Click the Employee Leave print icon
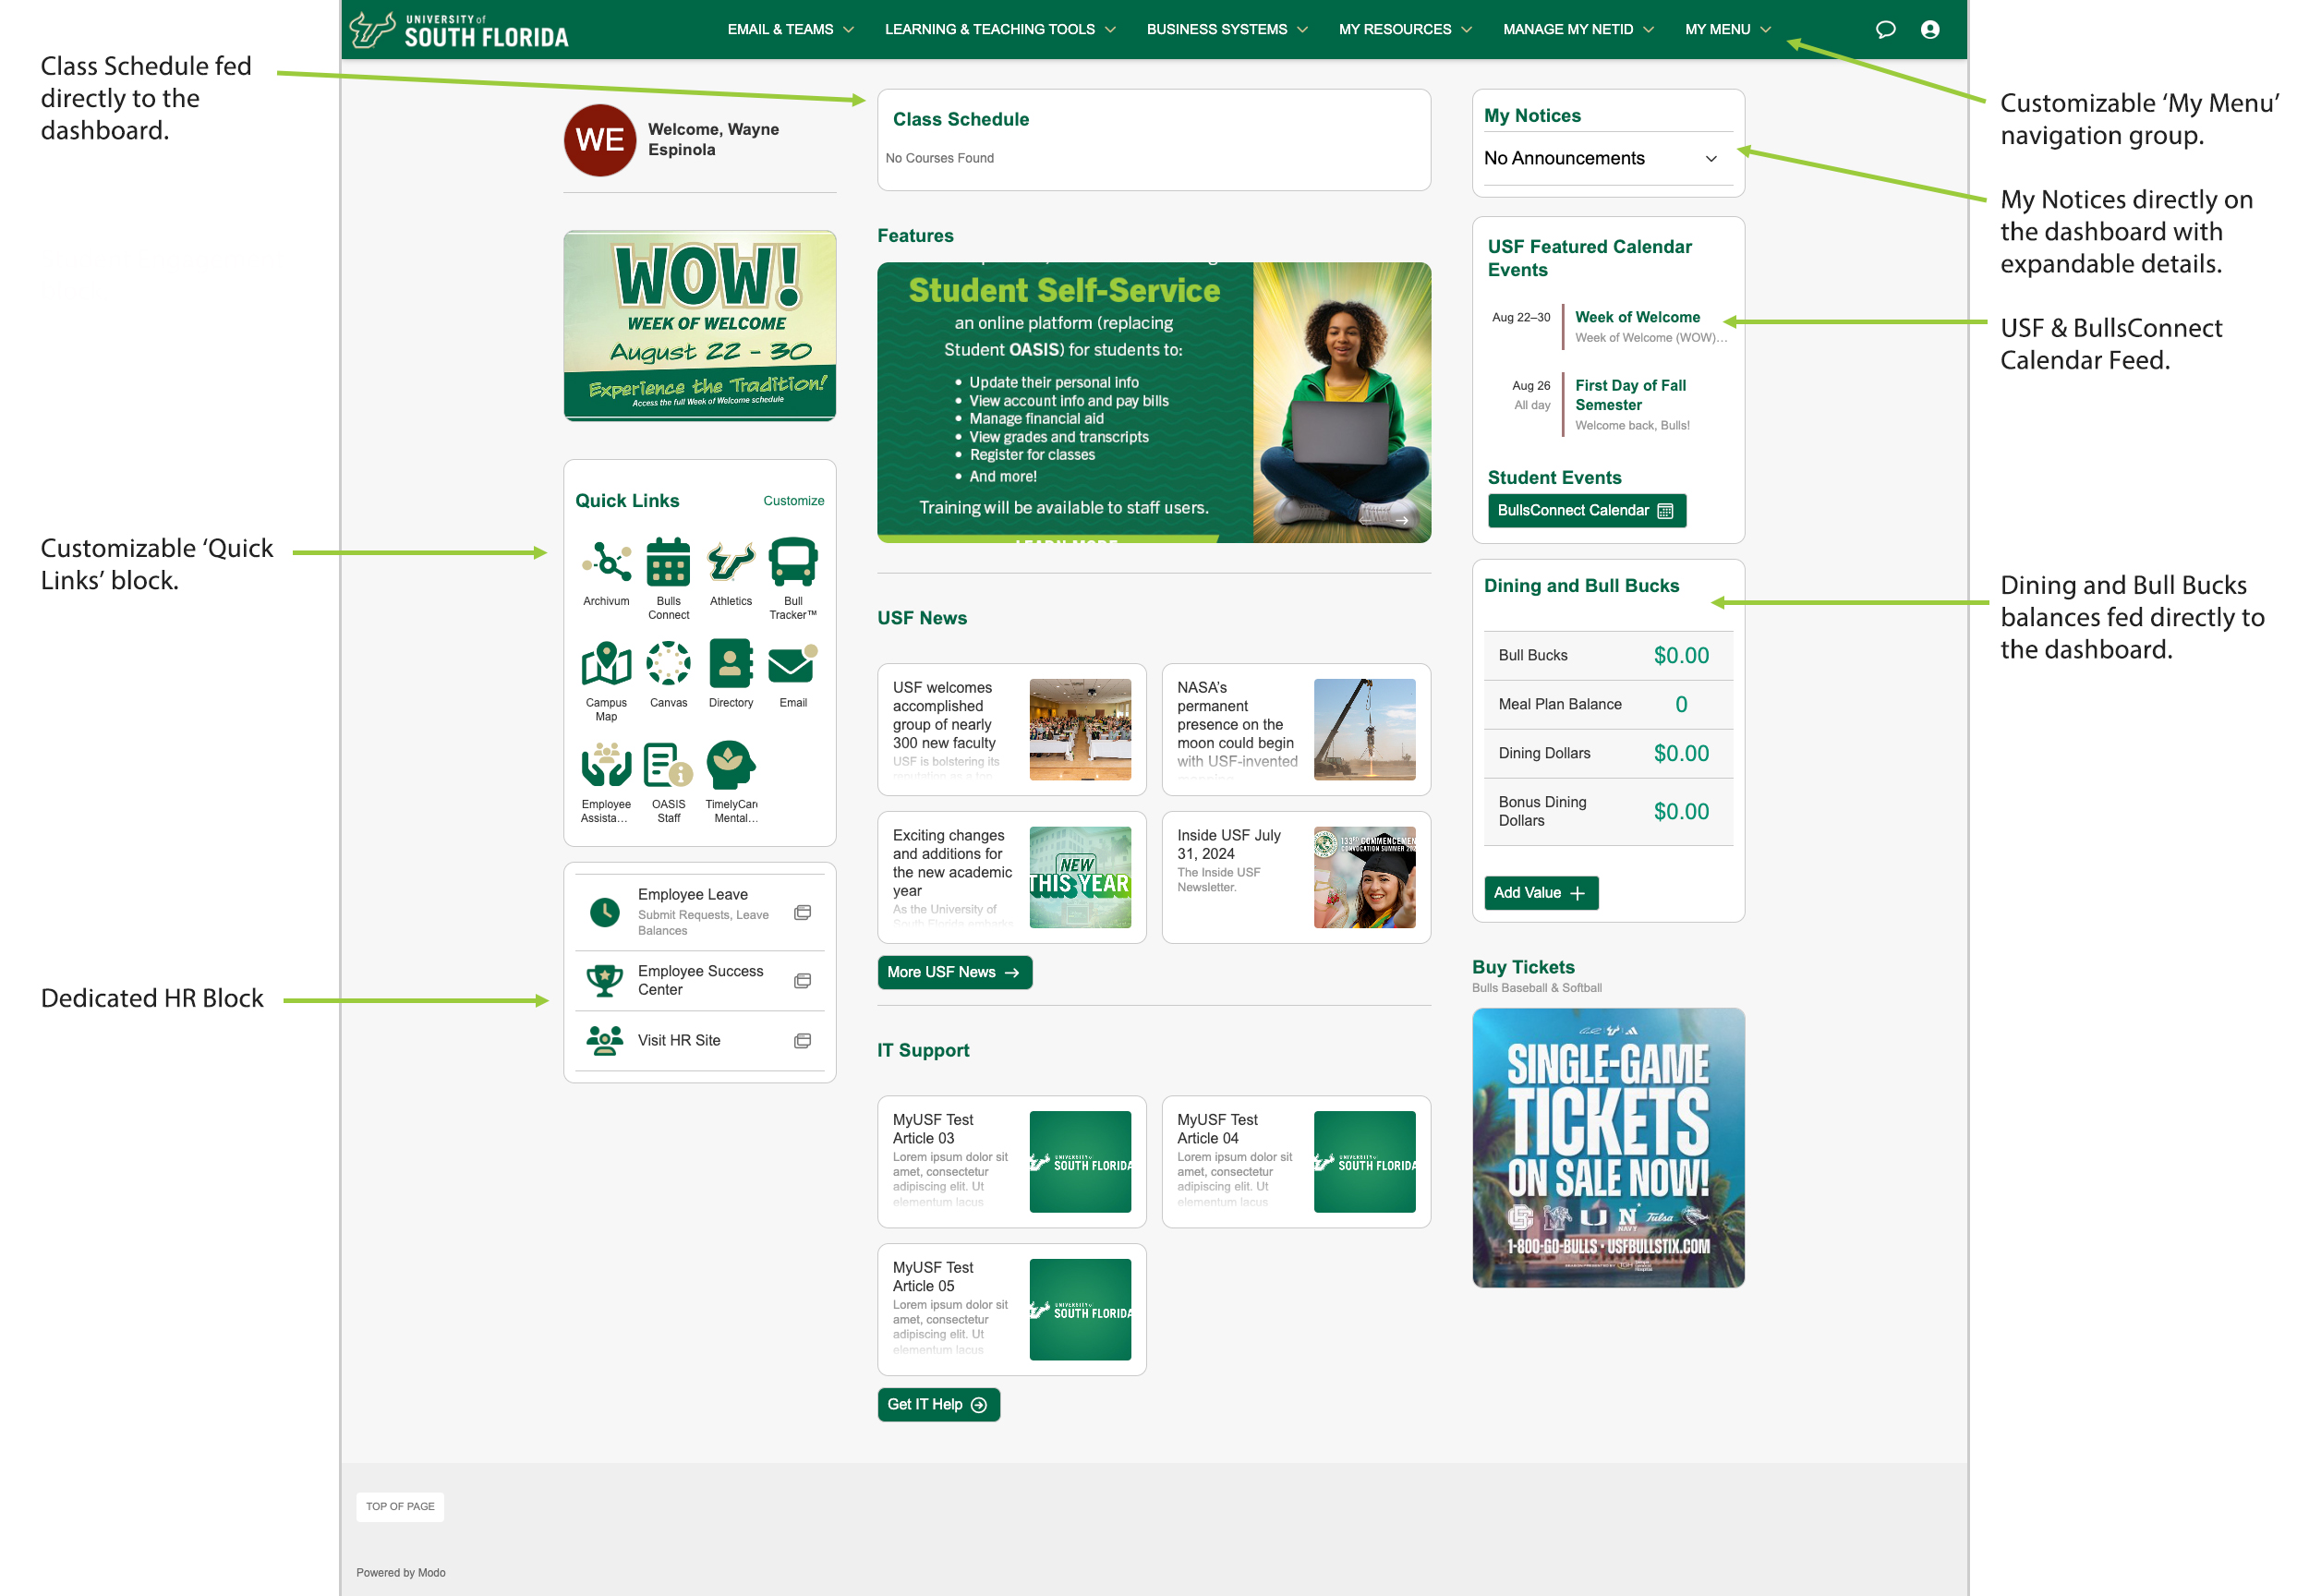Viewport: 2309px width, 1596px height. (x=804, y=912)
